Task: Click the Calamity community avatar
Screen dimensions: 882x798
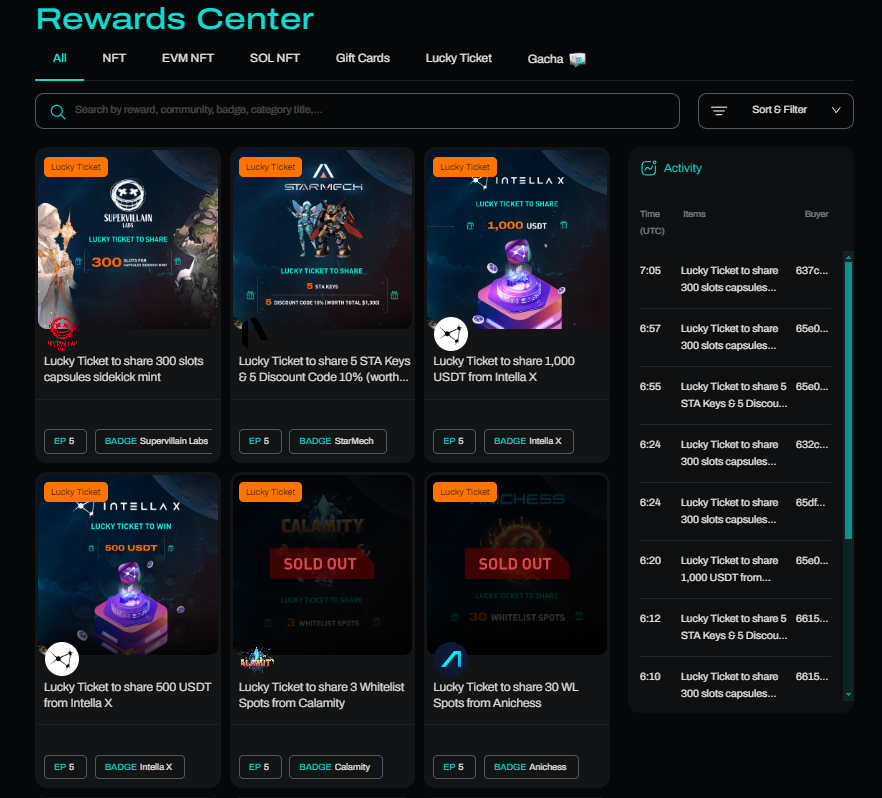Action: tap(256, 659)
